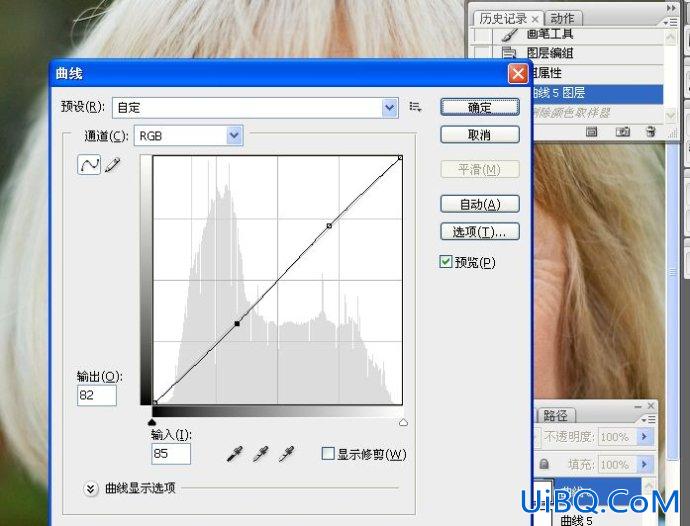
Task: Open the opacity slider arrow in Layers panel
Action: click(x=644, y=437)
